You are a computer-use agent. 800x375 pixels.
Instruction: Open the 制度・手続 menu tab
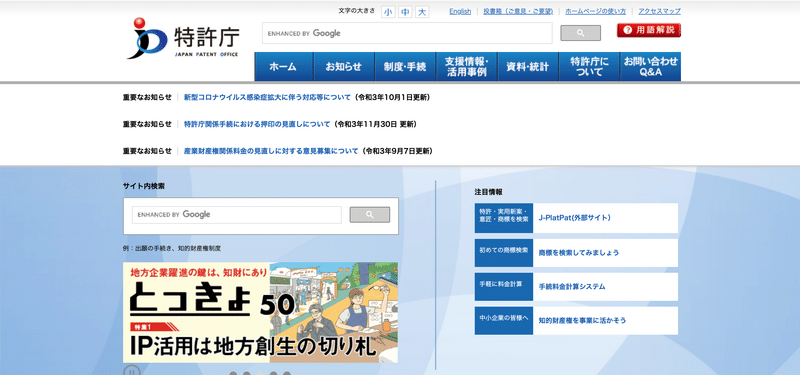405,67
